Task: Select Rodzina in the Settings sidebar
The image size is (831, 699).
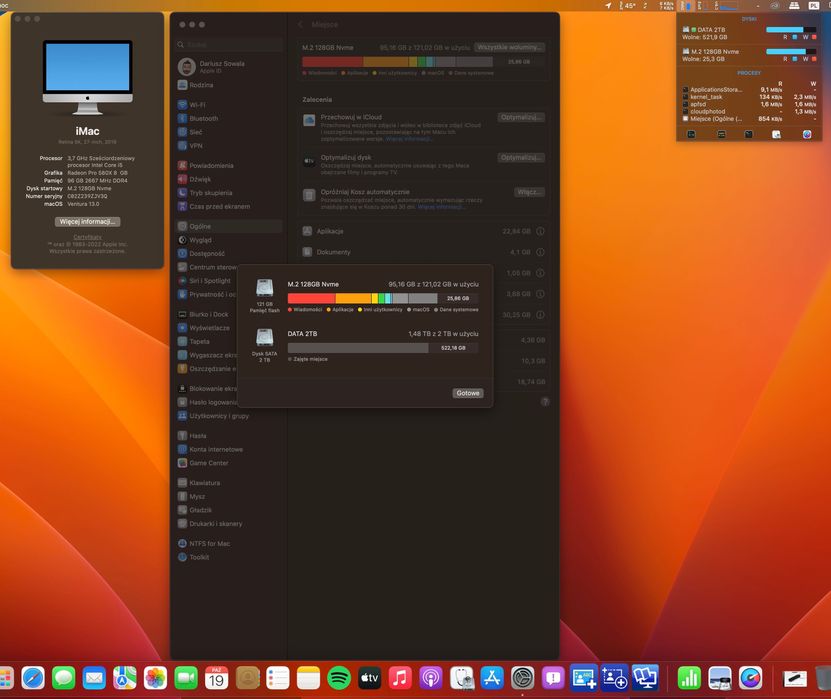Action: [x=229, y=85]
